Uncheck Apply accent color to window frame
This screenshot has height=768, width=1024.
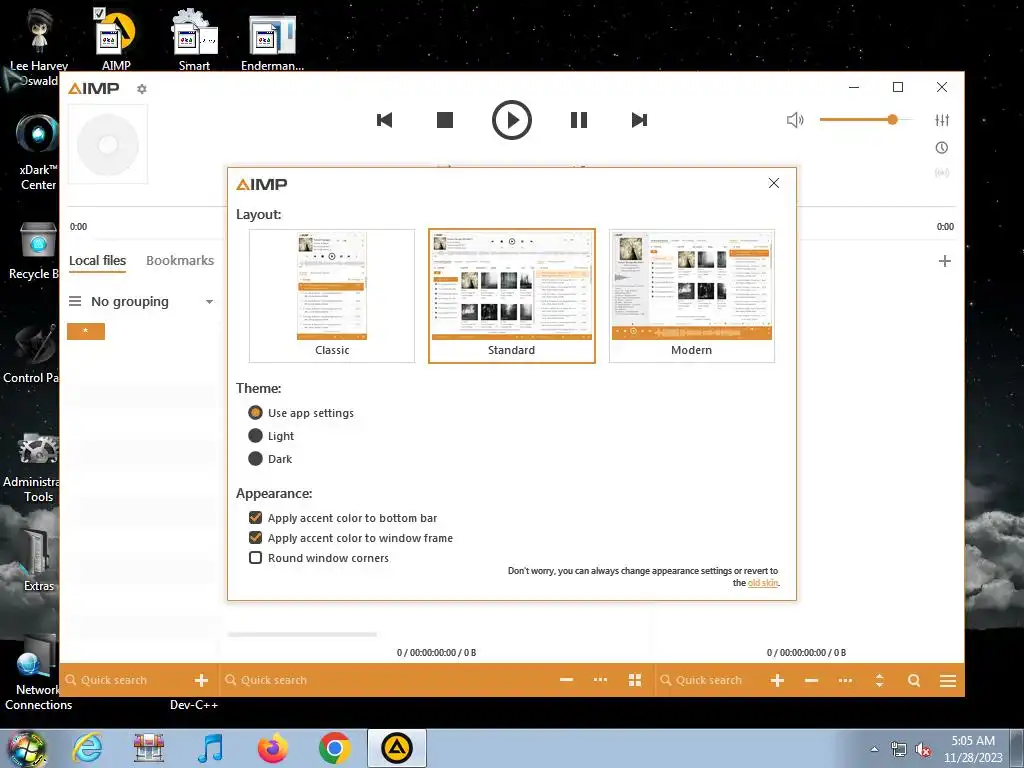tap(351, 538)
